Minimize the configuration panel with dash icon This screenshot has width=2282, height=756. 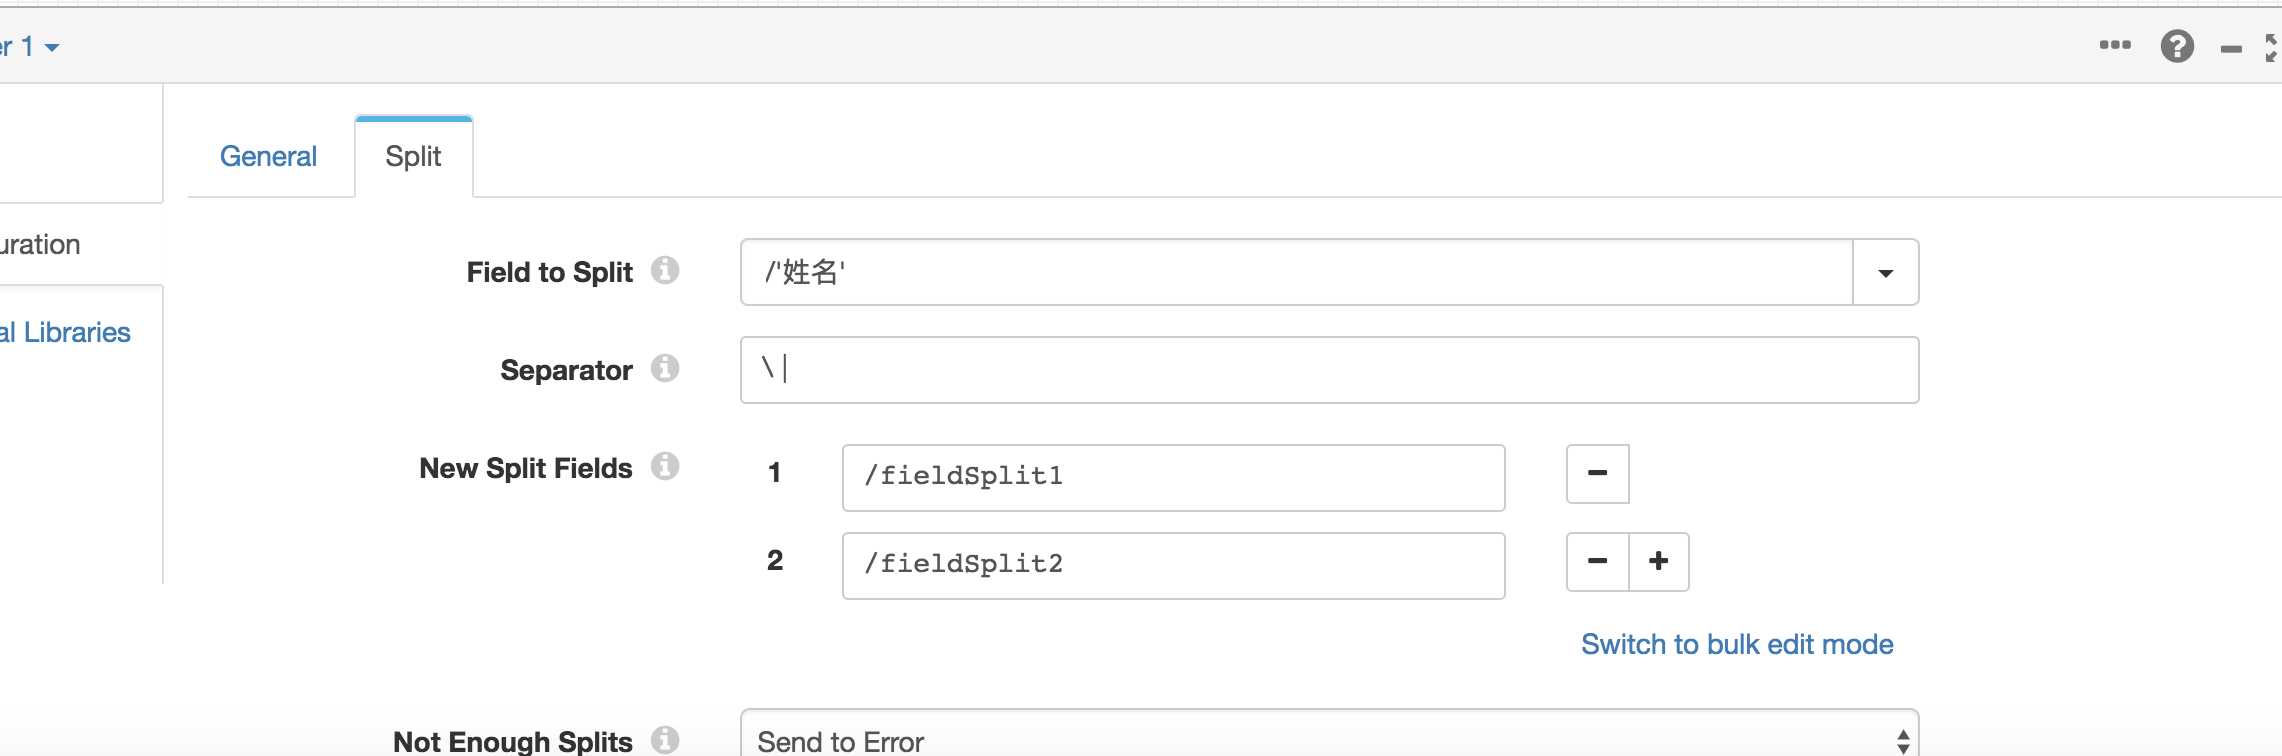(2231, 49)
